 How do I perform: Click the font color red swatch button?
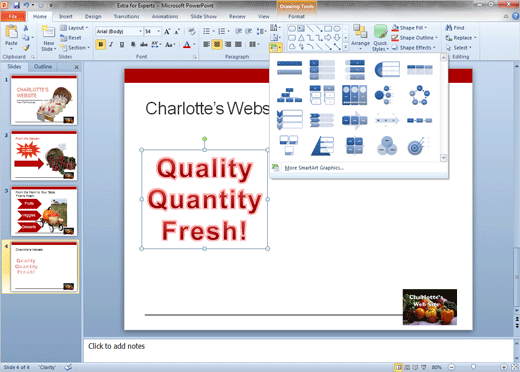(x=187, y=44)
